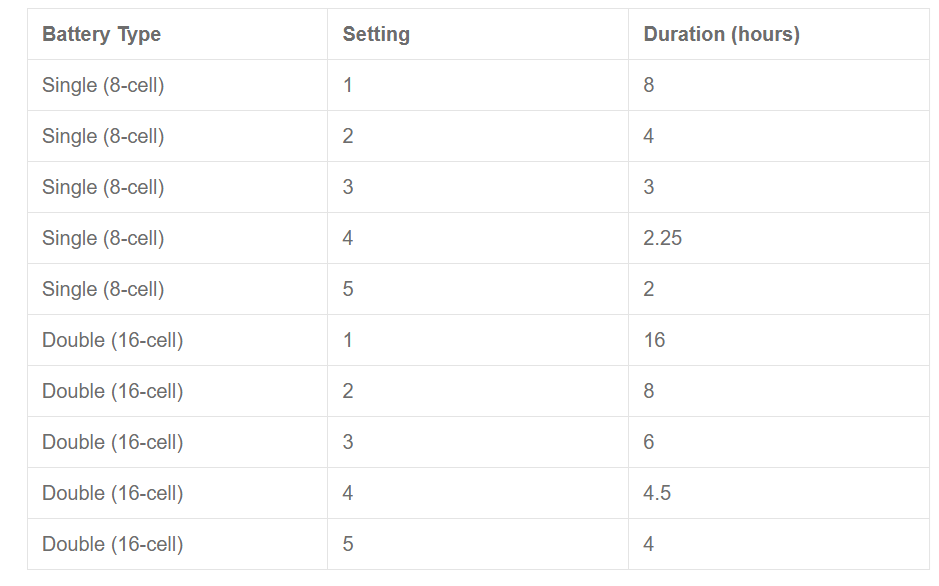
Task: Click setting 4 in the 2.25 duration row
Action: (348, 238)
